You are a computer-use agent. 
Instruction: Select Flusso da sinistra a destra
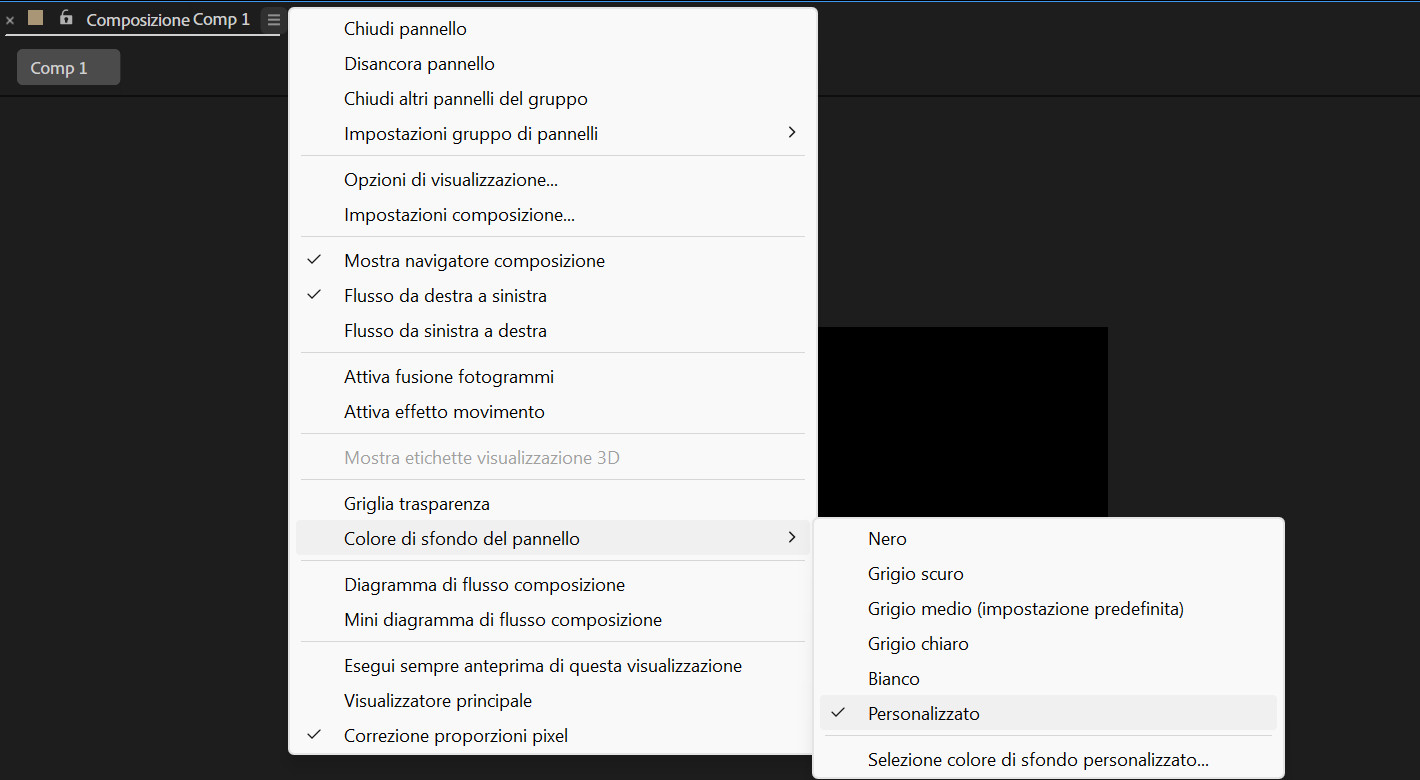click(445, 331)
